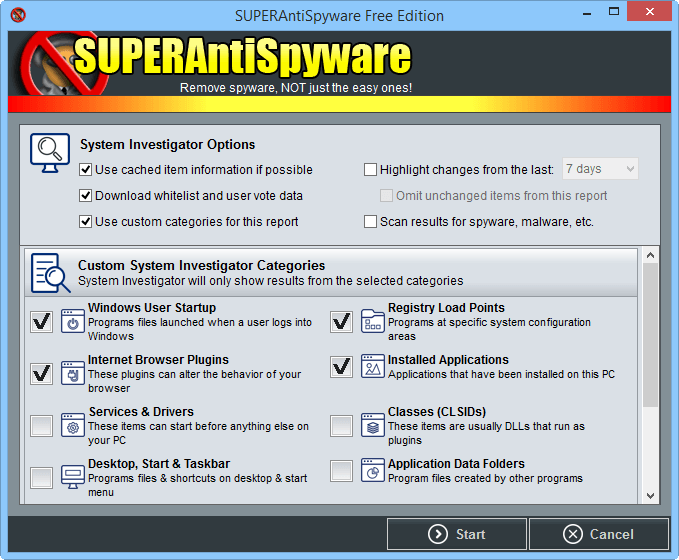The height and width of the screenshot is (560, 679).
Task: Click the Internet Browser Plugins icon
Action: click(73, 373)
